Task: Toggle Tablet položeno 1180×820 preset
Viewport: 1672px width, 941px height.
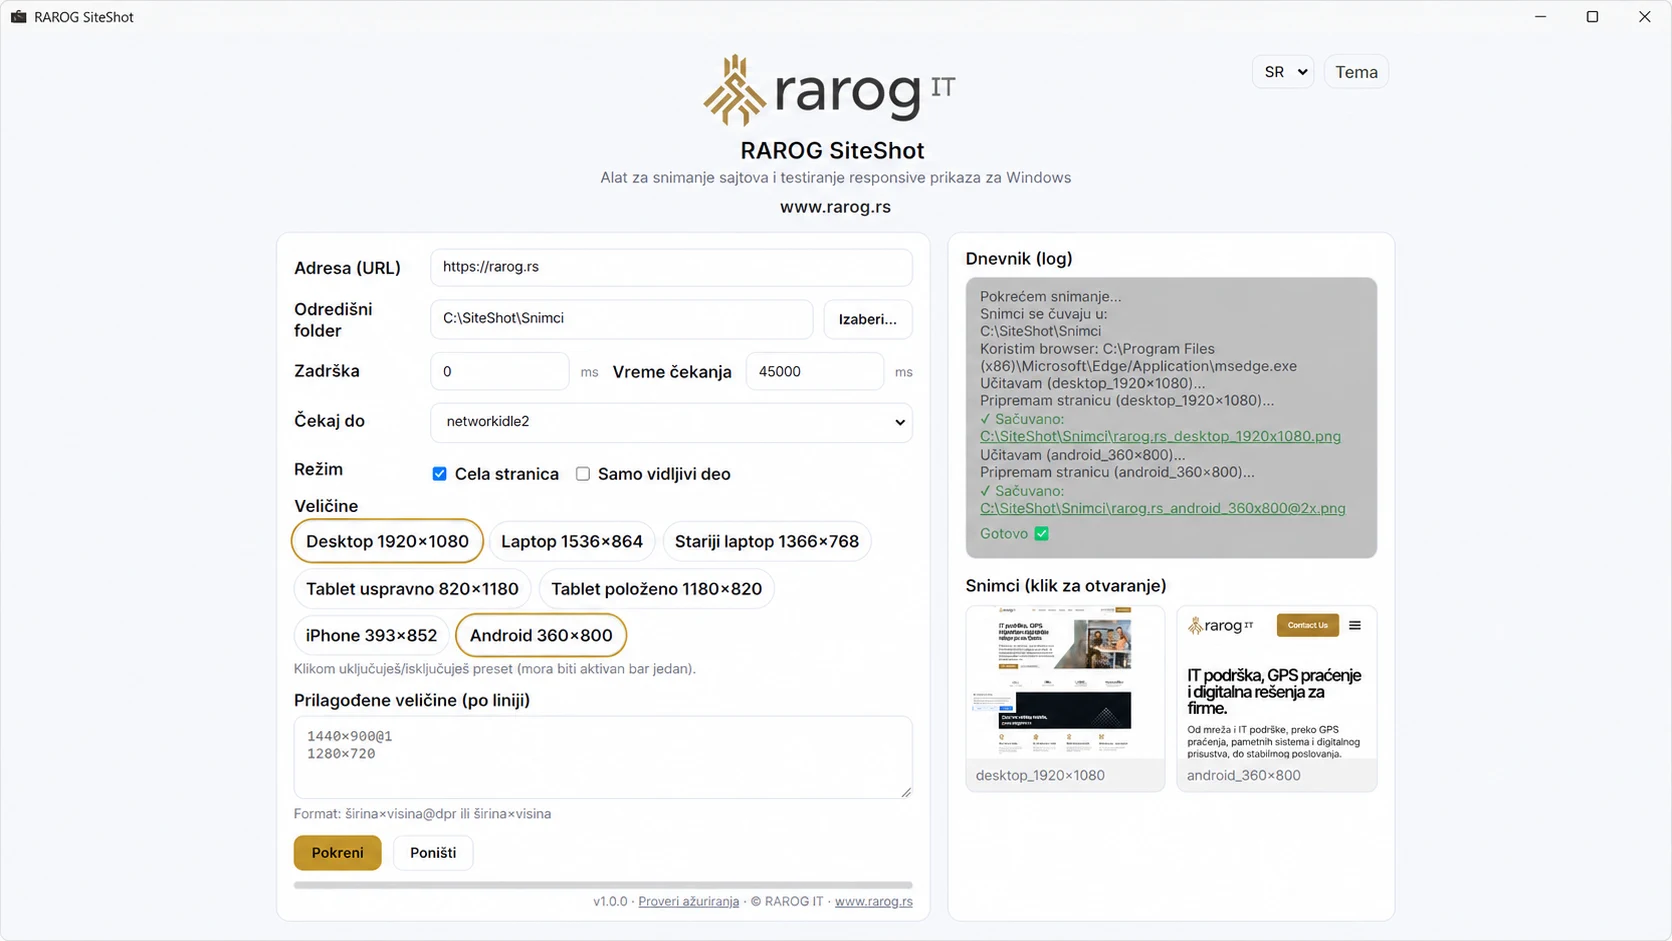Action: [x=657, y=589]
